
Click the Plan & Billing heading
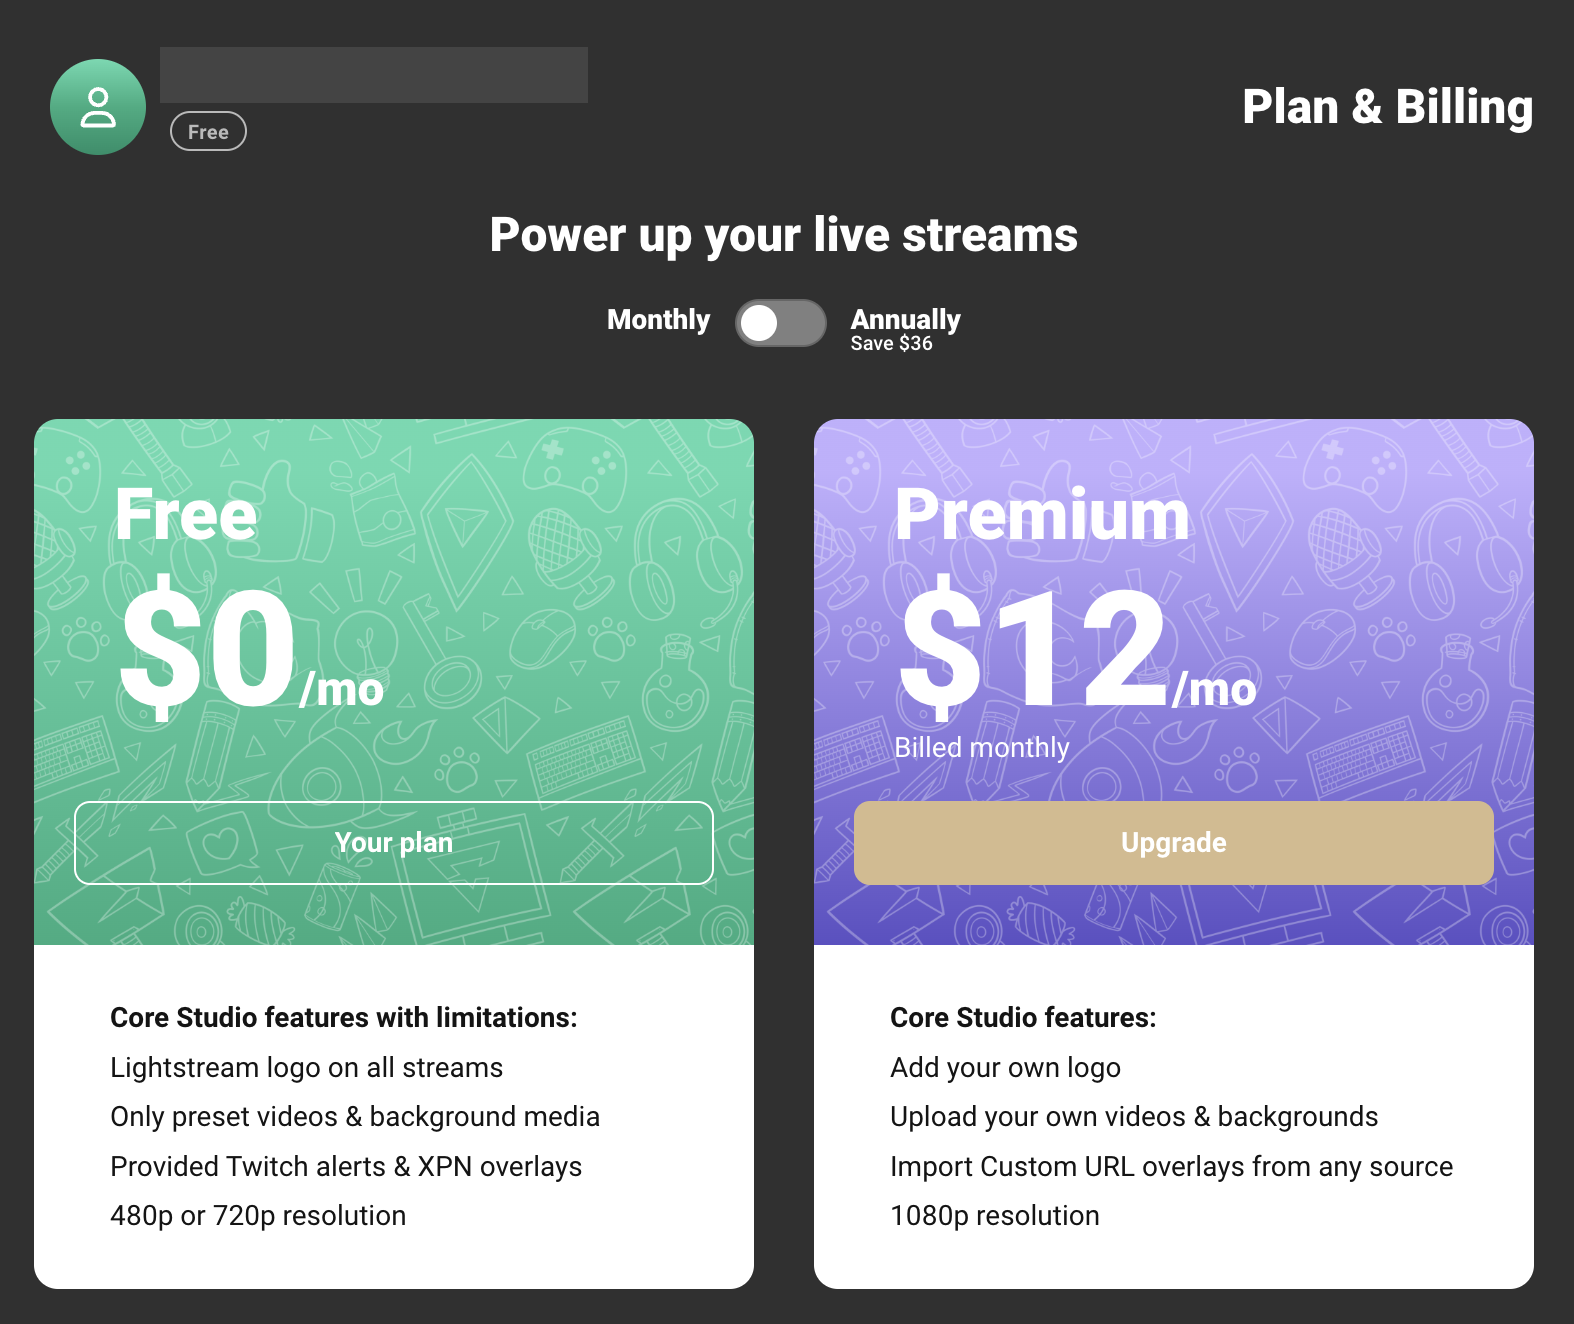click(1387, 107)
